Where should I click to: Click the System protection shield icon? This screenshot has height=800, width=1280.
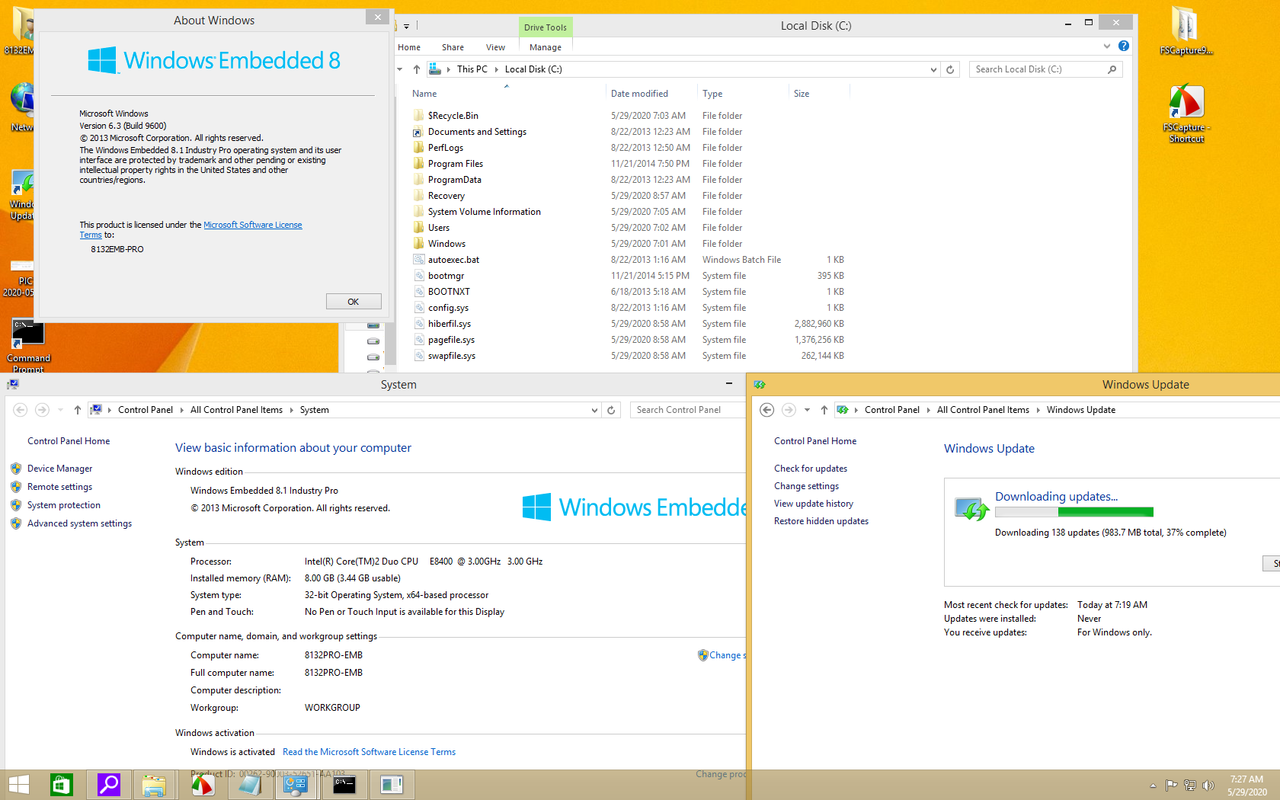[16, 505]
